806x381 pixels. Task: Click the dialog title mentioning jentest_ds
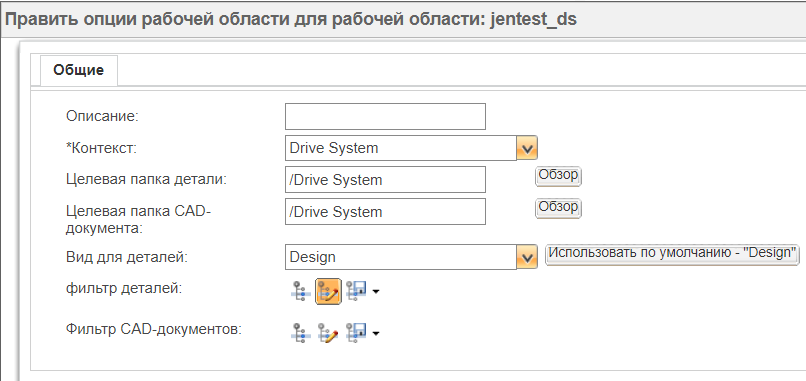coord(291,19)
